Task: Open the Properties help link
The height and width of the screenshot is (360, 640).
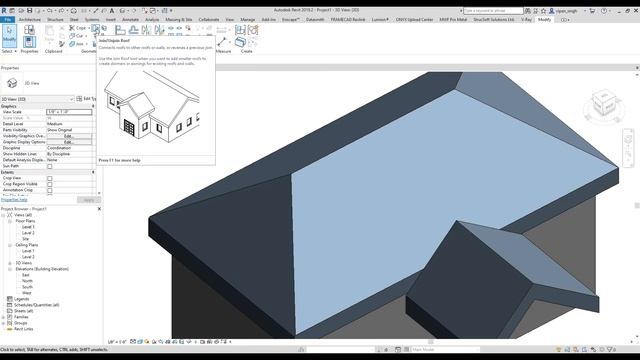Action: 14,200
